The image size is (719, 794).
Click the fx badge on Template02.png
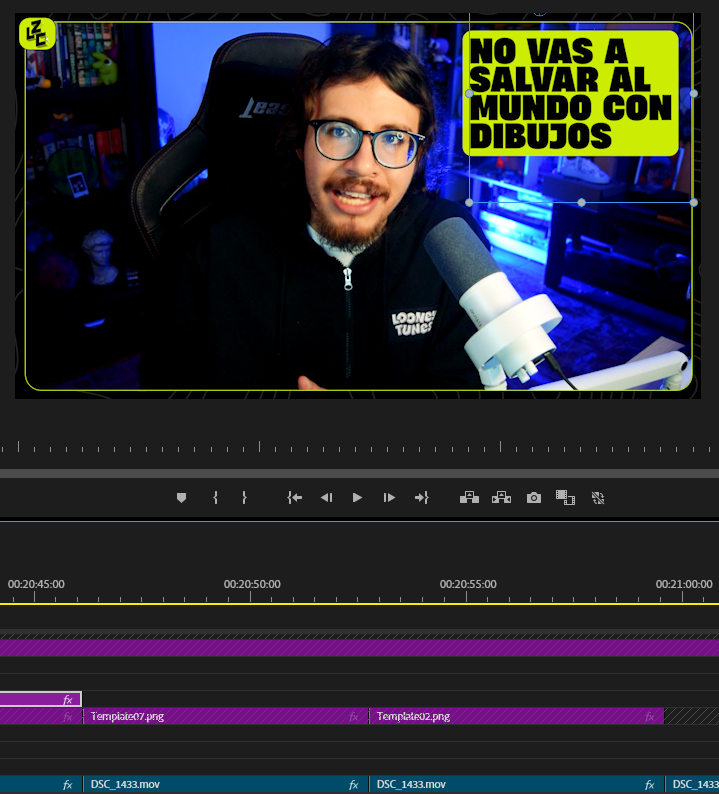(x=649, y=717)
